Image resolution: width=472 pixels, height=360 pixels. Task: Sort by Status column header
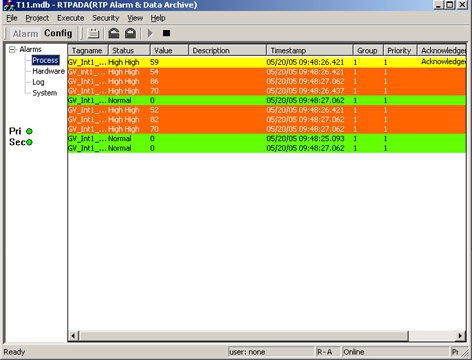pos(129,50)
